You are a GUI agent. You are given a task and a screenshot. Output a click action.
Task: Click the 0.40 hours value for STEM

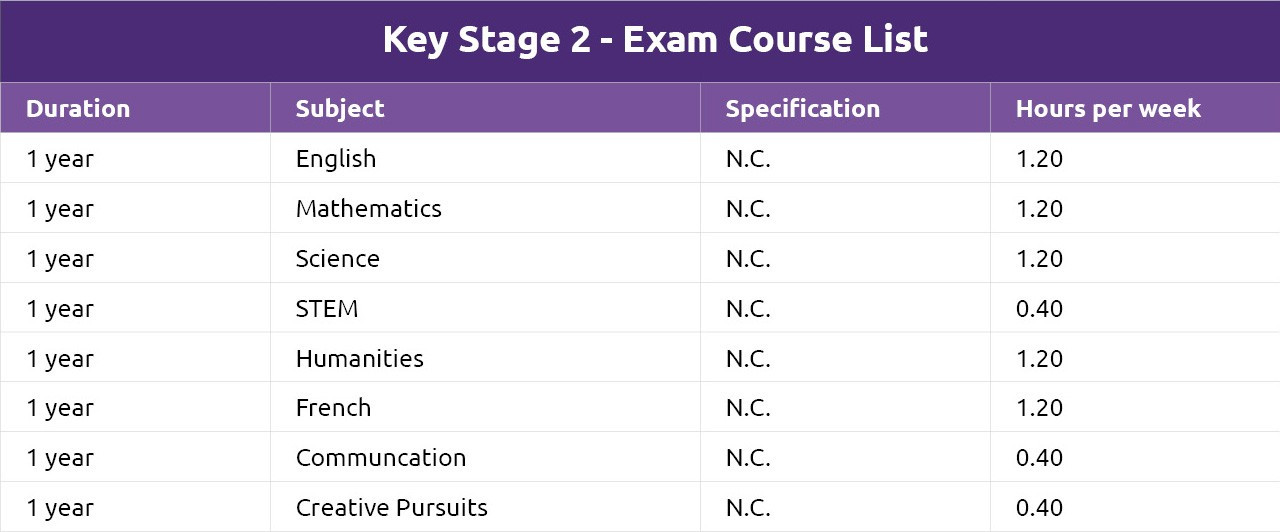pyautogui.click(x=1039, y=309)
